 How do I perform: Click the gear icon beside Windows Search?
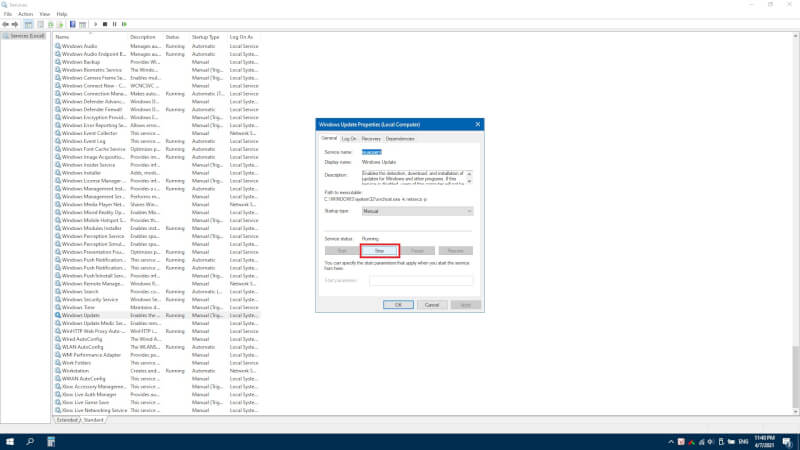58,291
